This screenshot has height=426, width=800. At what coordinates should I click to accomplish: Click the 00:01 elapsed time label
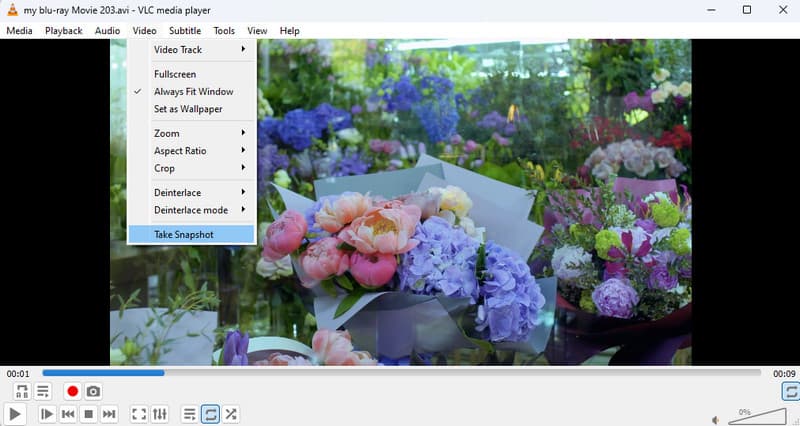coord(18,373)
